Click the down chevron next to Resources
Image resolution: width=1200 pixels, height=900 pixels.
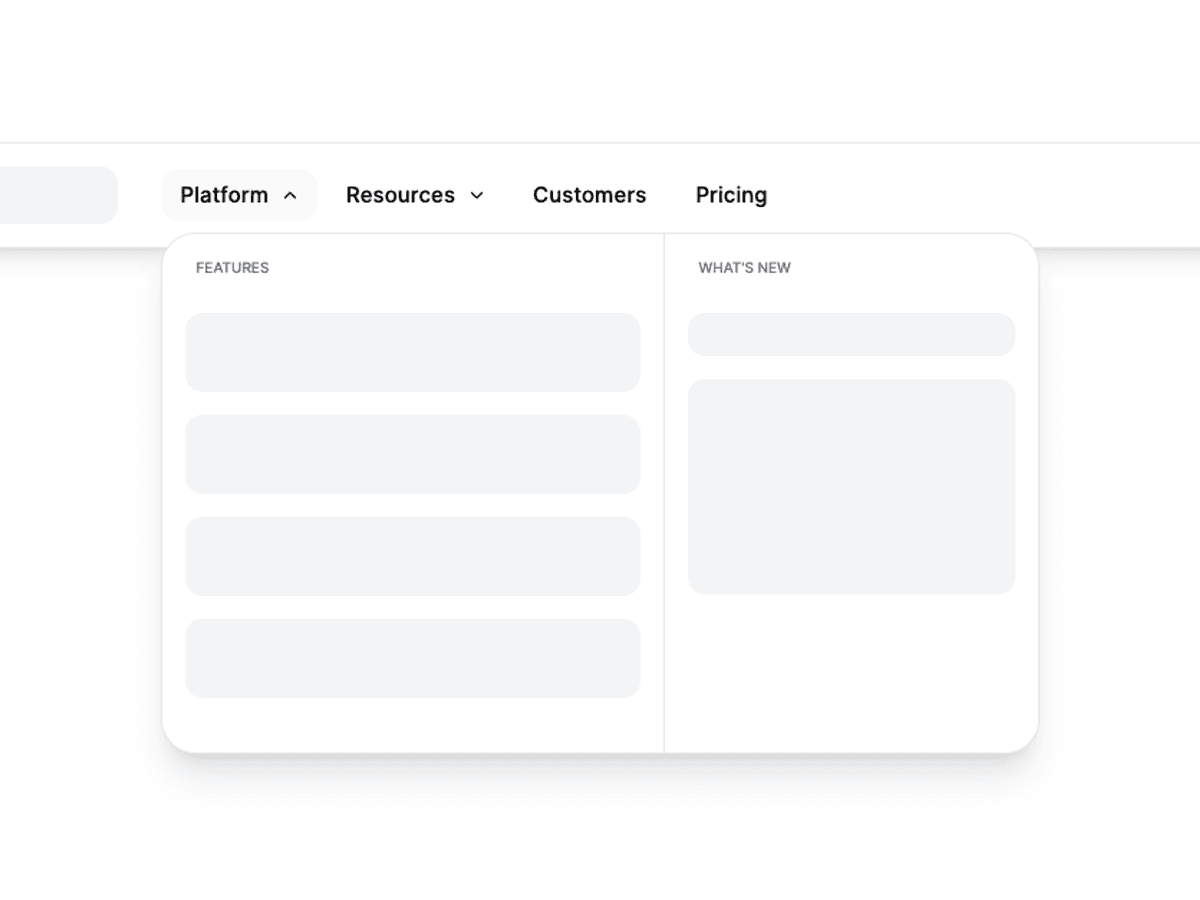[477, 196]
